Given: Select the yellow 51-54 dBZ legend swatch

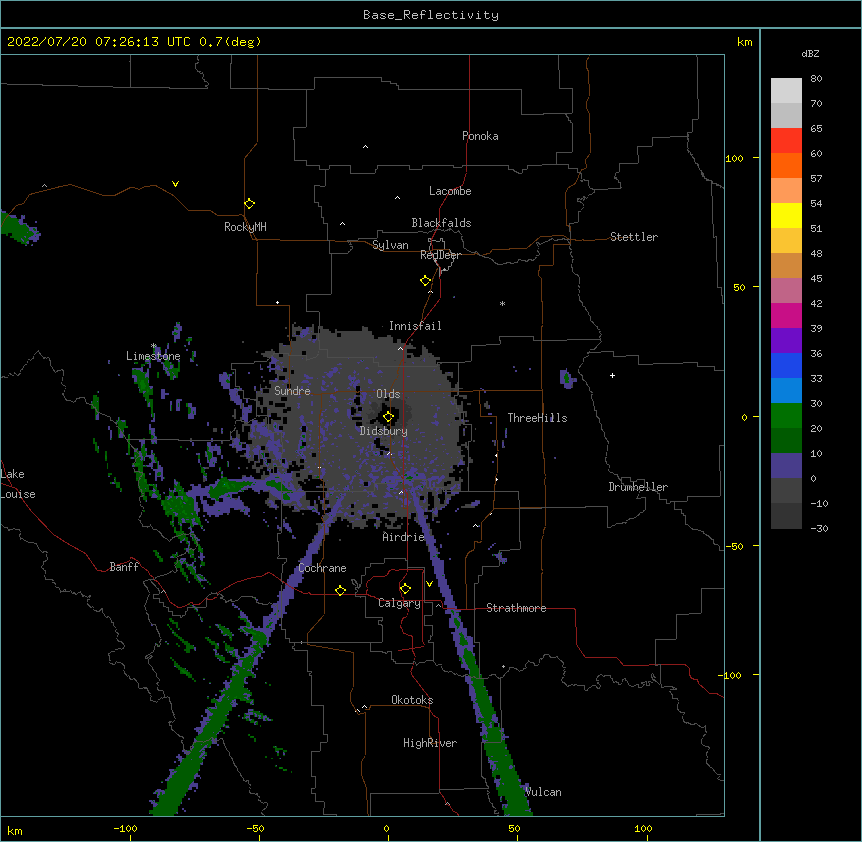Looking at the screenshot, I should click(x=786, y=215).
